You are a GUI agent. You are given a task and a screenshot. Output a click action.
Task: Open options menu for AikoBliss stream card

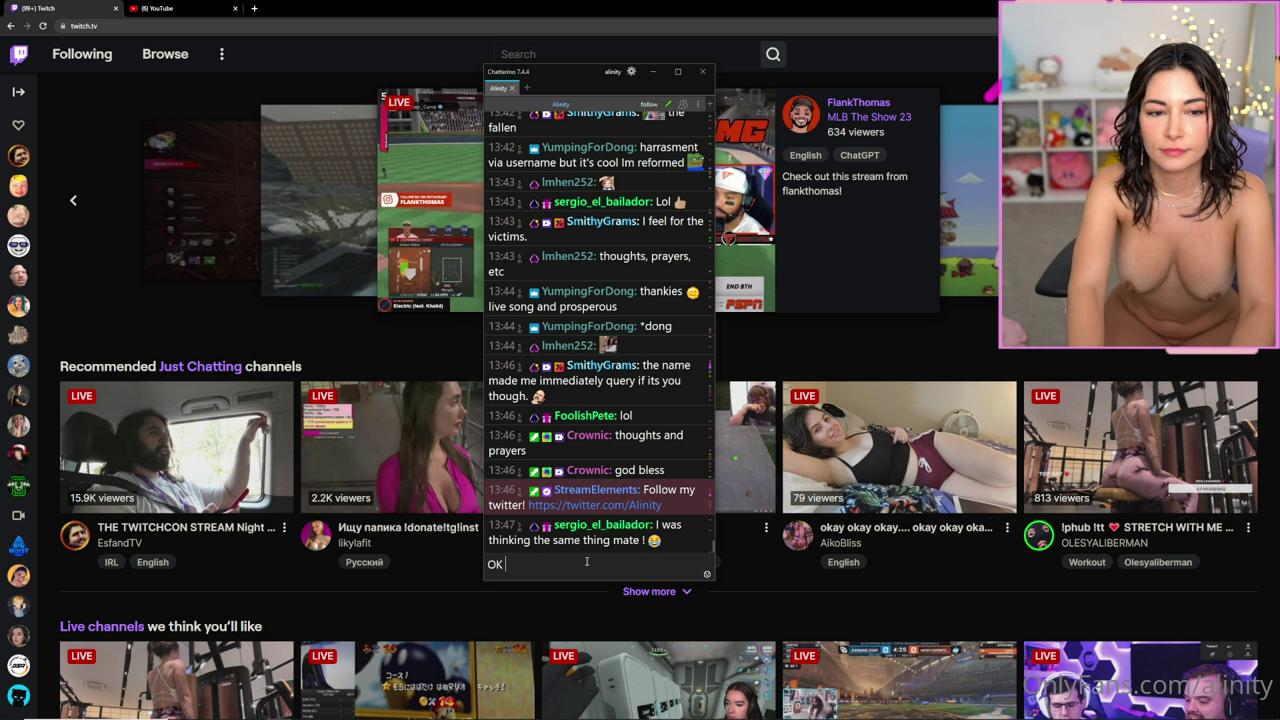point(1007,528)
